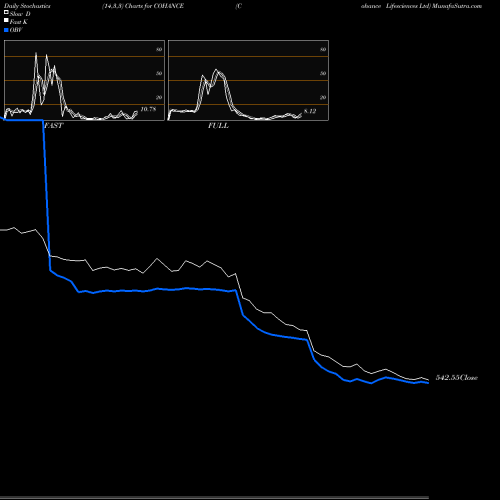Viewport: 500px width, 500px height.
Task: Click the Slow D legend text
Action: coord(20,14)
